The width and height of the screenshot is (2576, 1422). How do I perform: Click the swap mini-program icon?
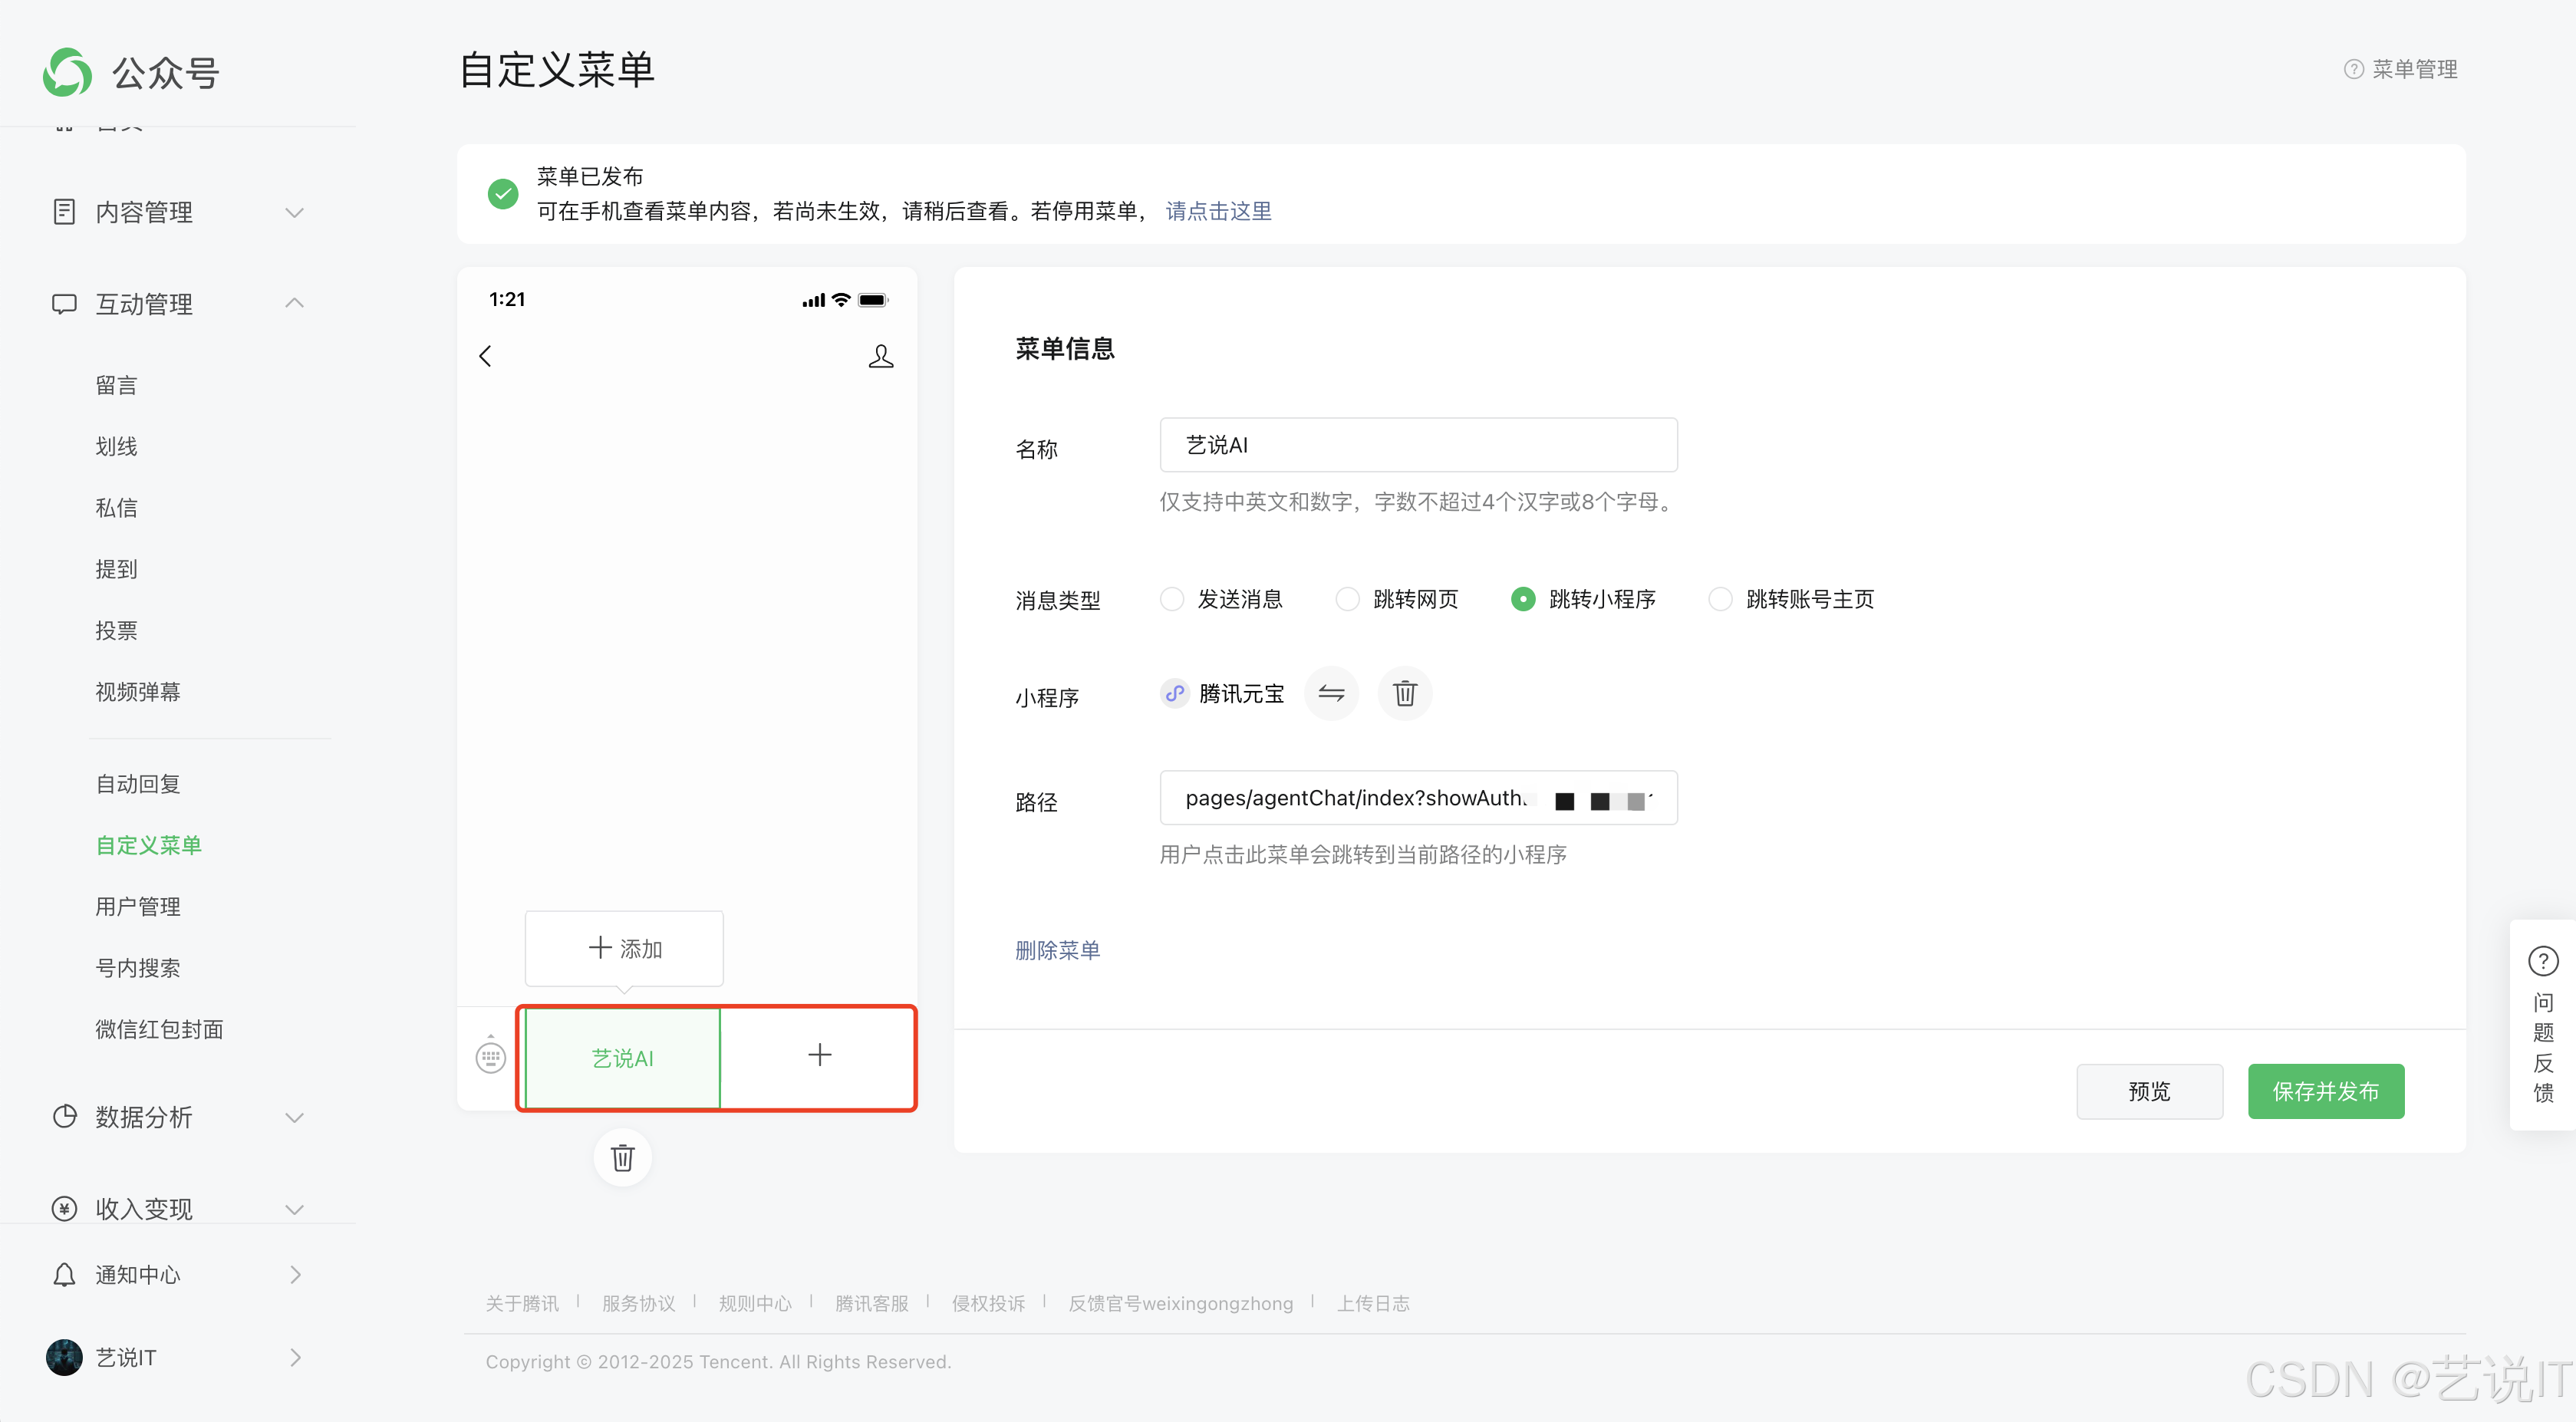1331,693
